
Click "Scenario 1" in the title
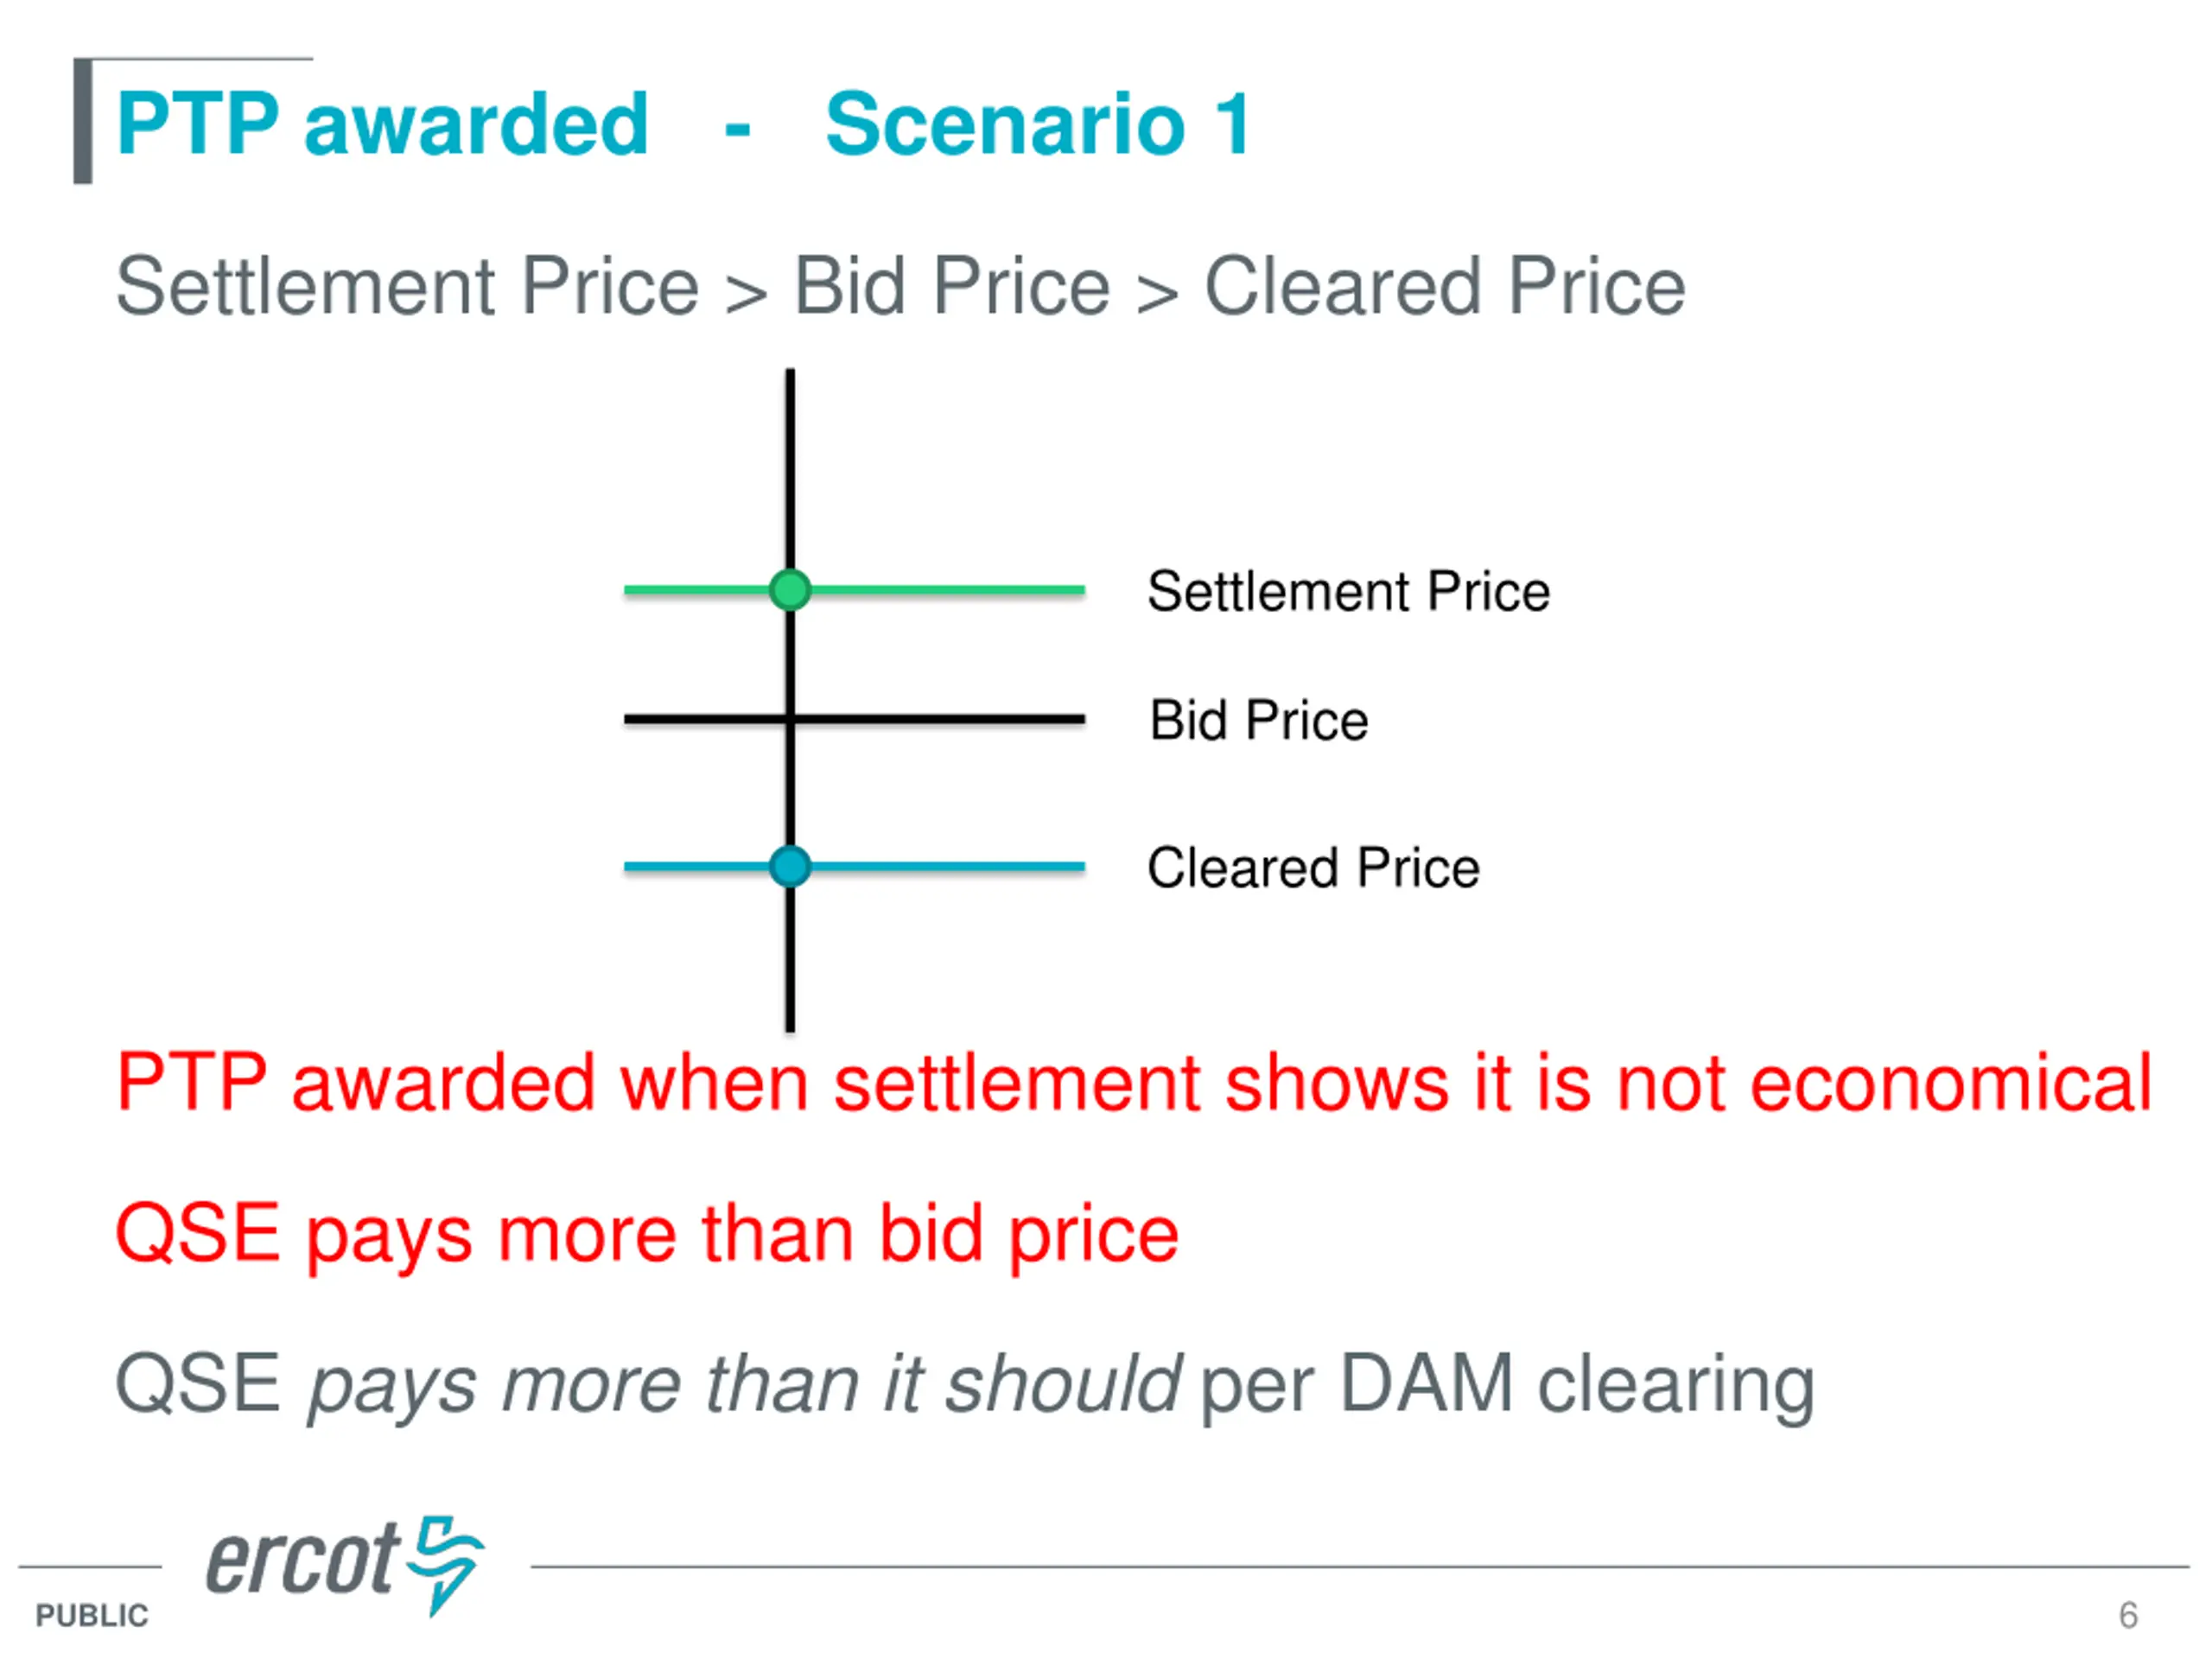[1038, 124]
